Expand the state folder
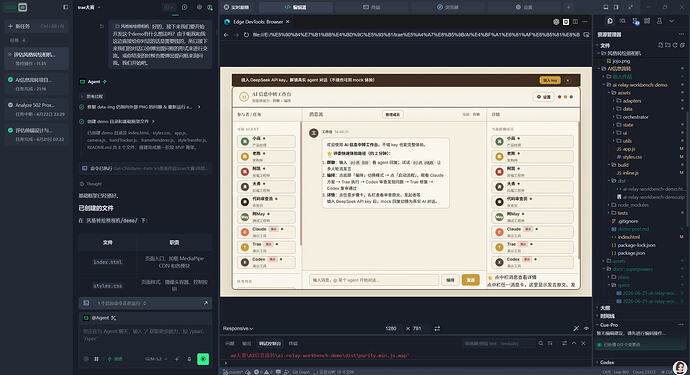The width and height of the screenshot is (690, 375). [628, 125]
